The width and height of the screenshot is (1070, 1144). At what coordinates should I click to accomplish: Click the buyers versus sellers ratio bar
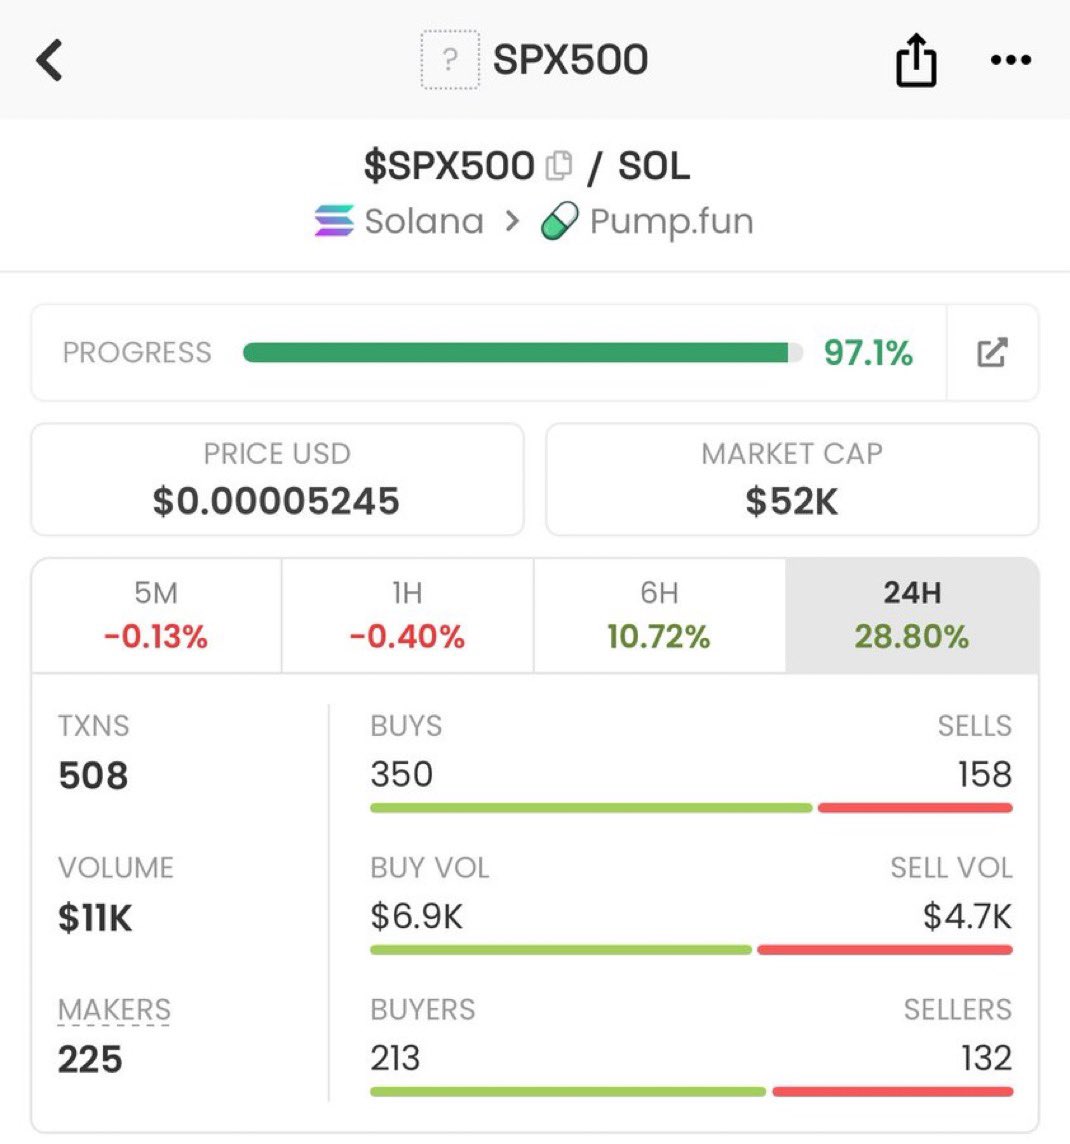click(691, 1091)
